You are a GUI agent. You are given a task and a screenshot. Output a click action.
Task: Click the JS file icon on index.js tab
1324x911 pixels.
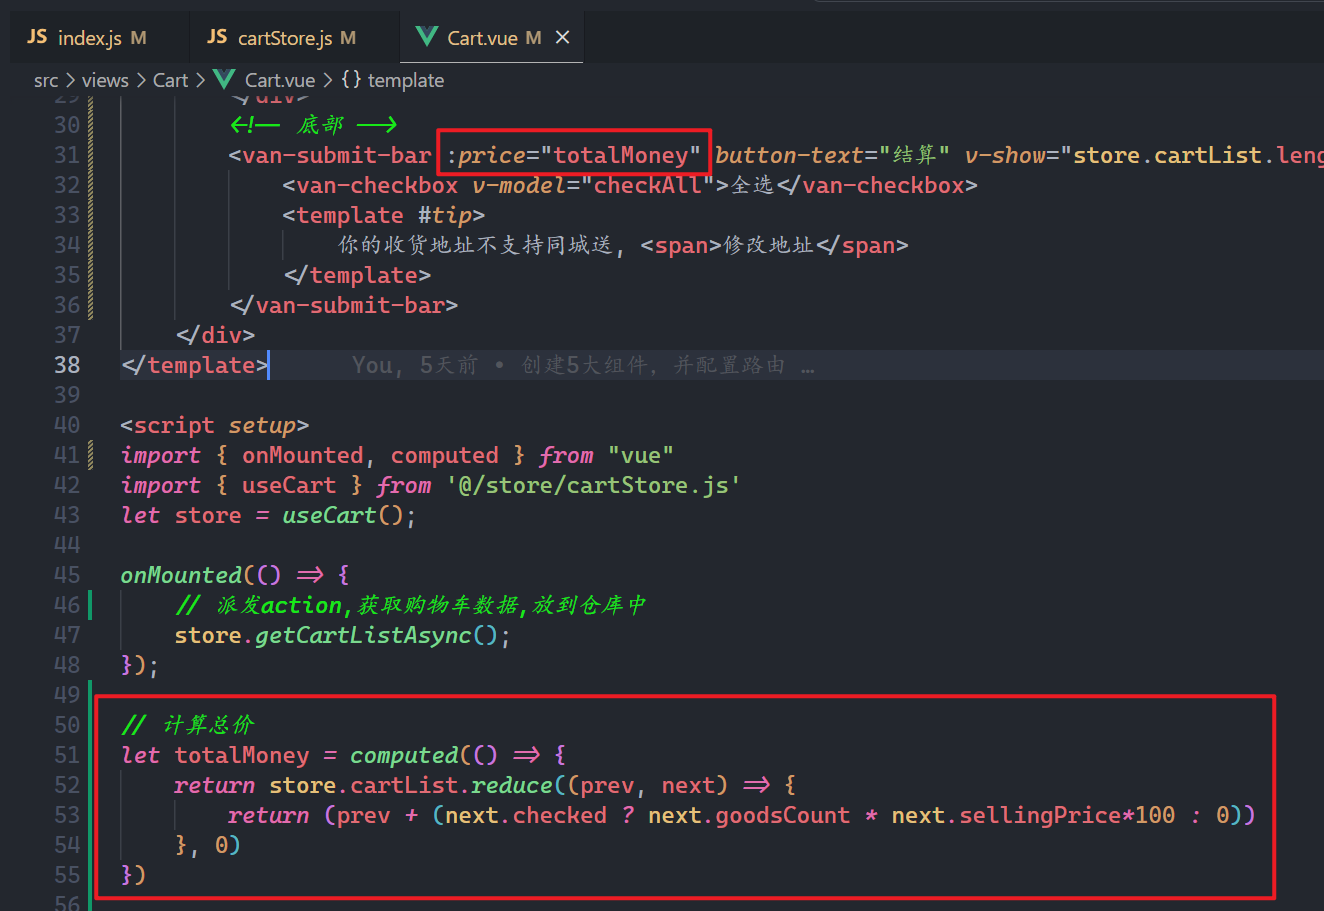tap(37, 37)
